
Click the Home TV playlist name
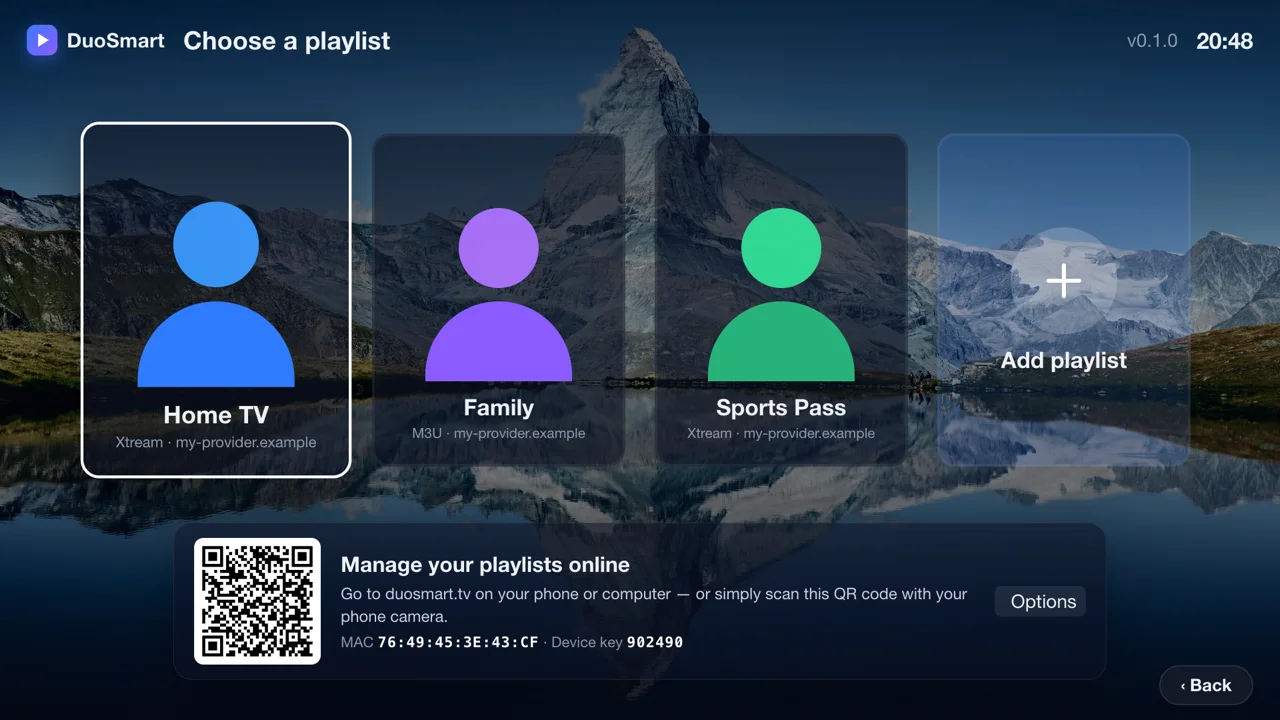click(x=216, y=415)
